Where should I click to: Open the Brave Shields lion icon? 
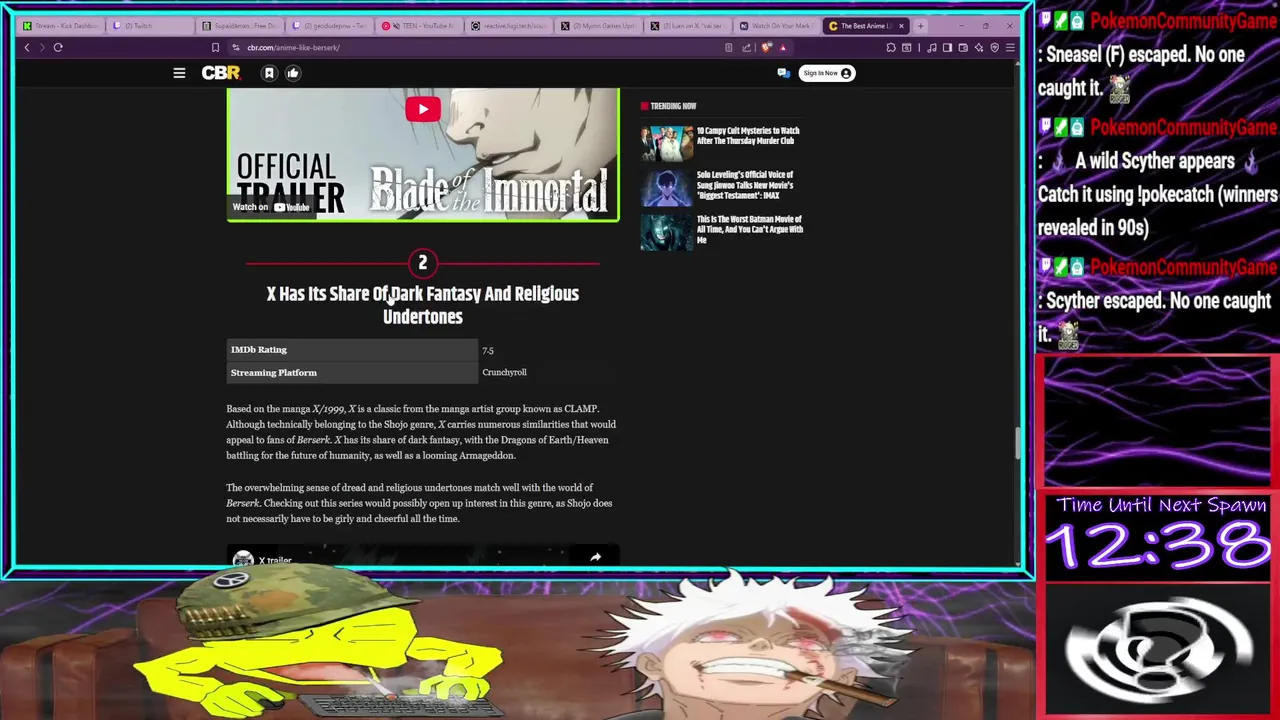[x=767, y=47]
